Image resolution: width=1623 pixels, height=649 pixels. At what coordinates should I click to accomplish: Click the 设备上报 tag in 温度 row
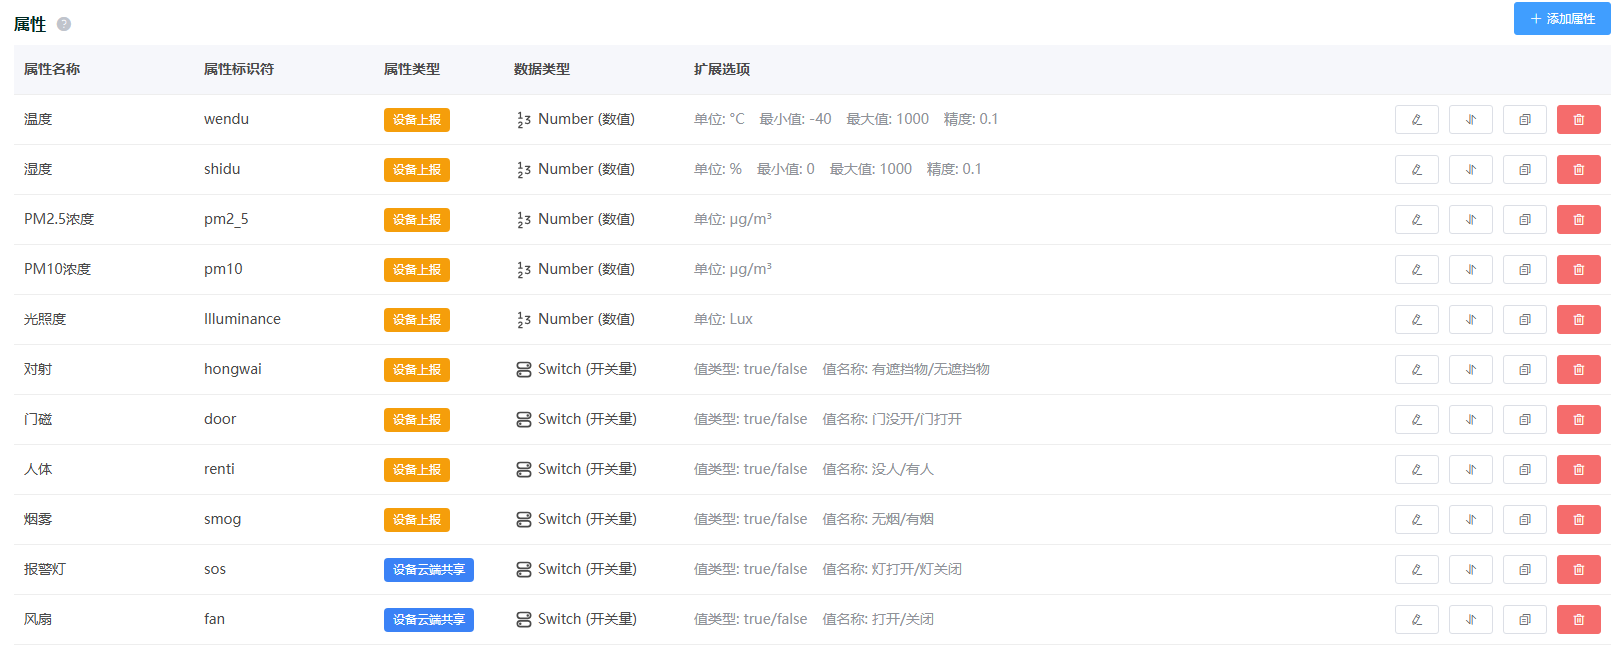[x=416, y=120]
